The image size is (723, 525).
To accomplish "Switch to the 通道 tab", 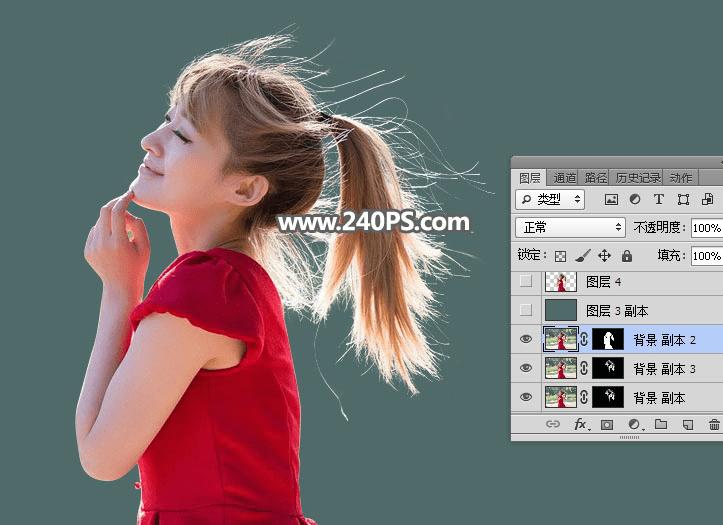I will pyautogui.click(x=564, y=178).
